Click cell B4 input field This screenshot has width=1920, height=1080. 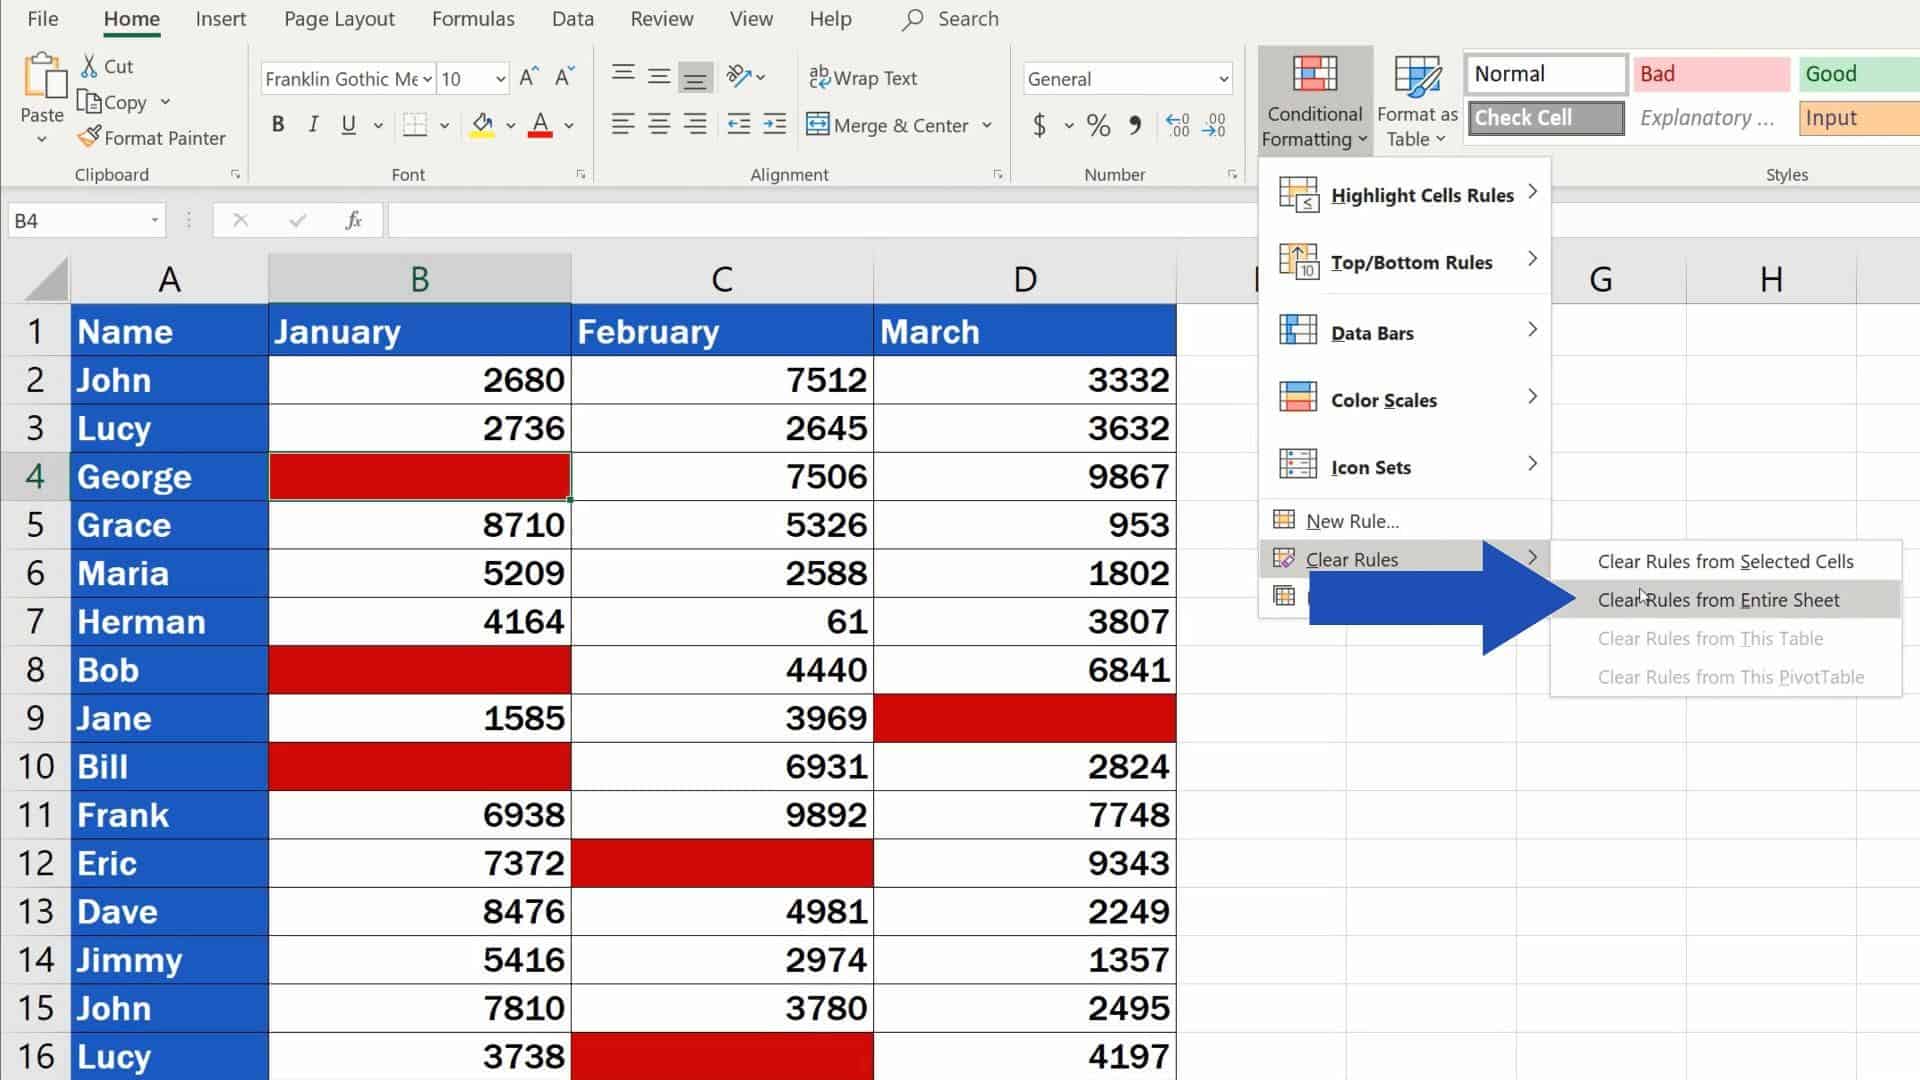[419, 476]
